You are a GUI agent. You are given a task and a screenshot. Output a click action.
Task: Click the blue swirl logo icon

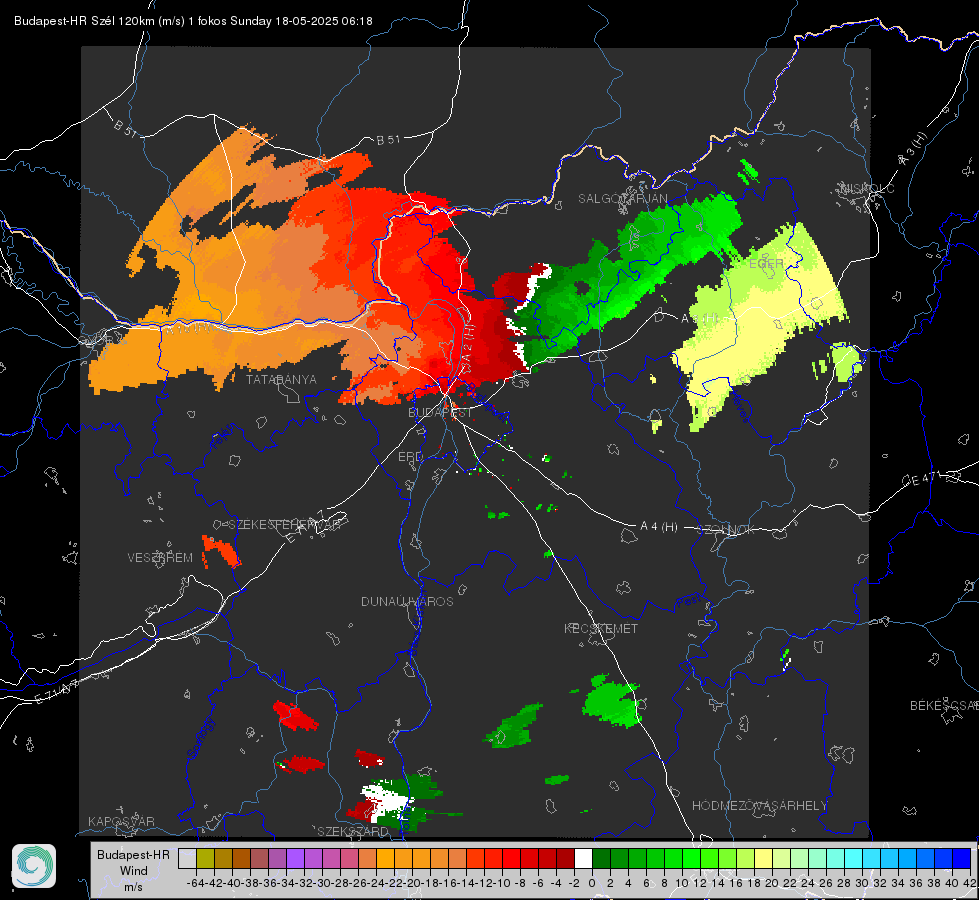[34, 866]
